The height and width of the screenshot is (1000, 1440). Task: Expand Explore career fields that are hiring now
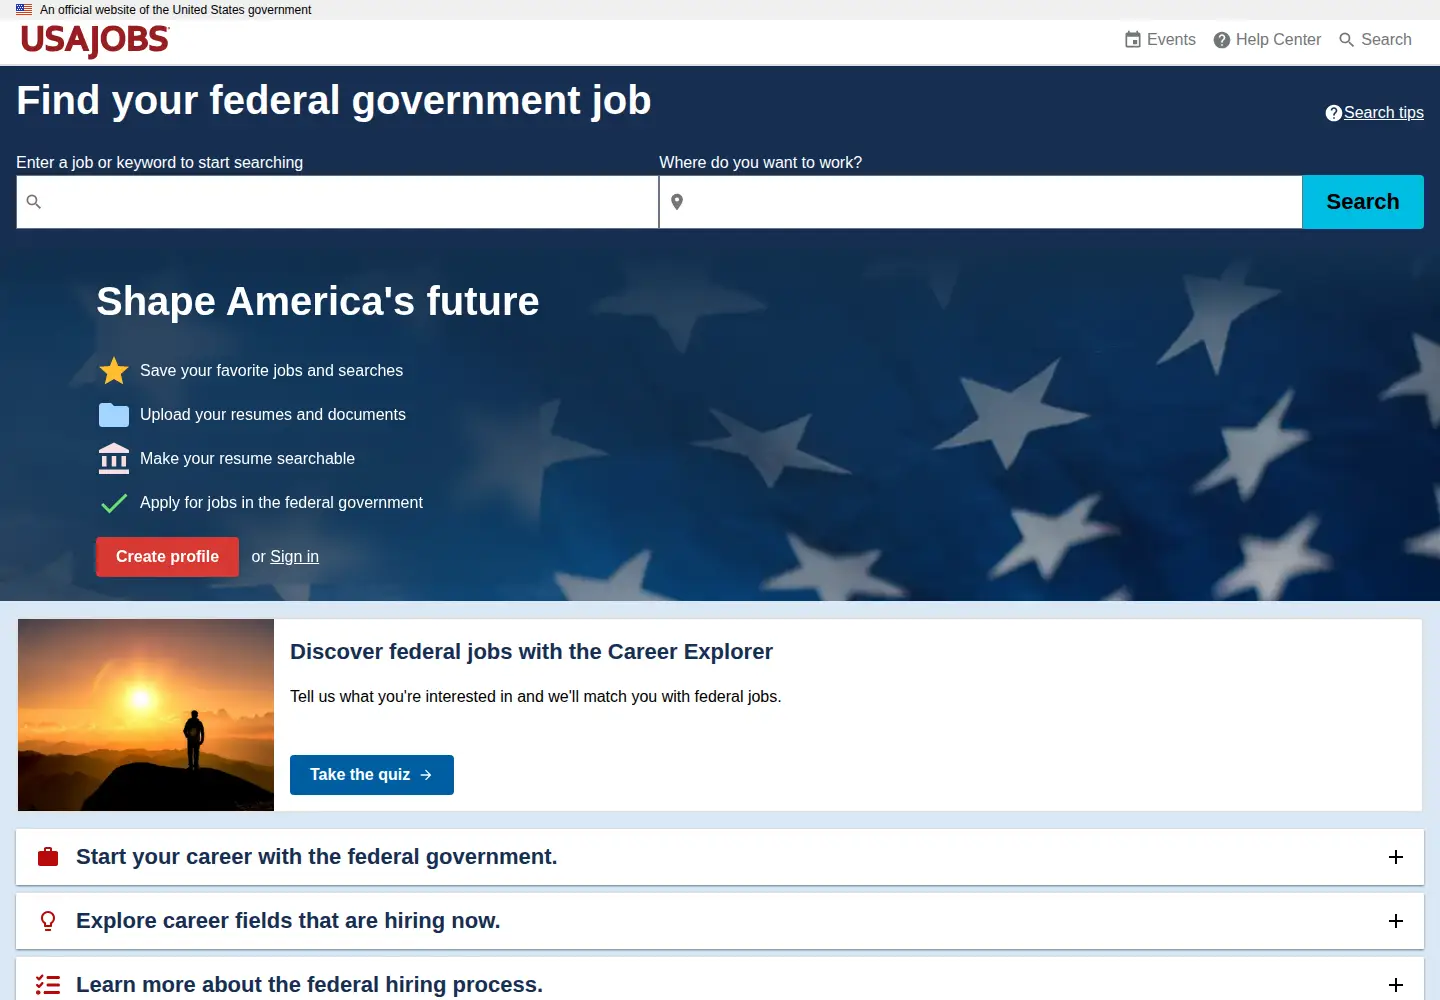click(720, 921)
